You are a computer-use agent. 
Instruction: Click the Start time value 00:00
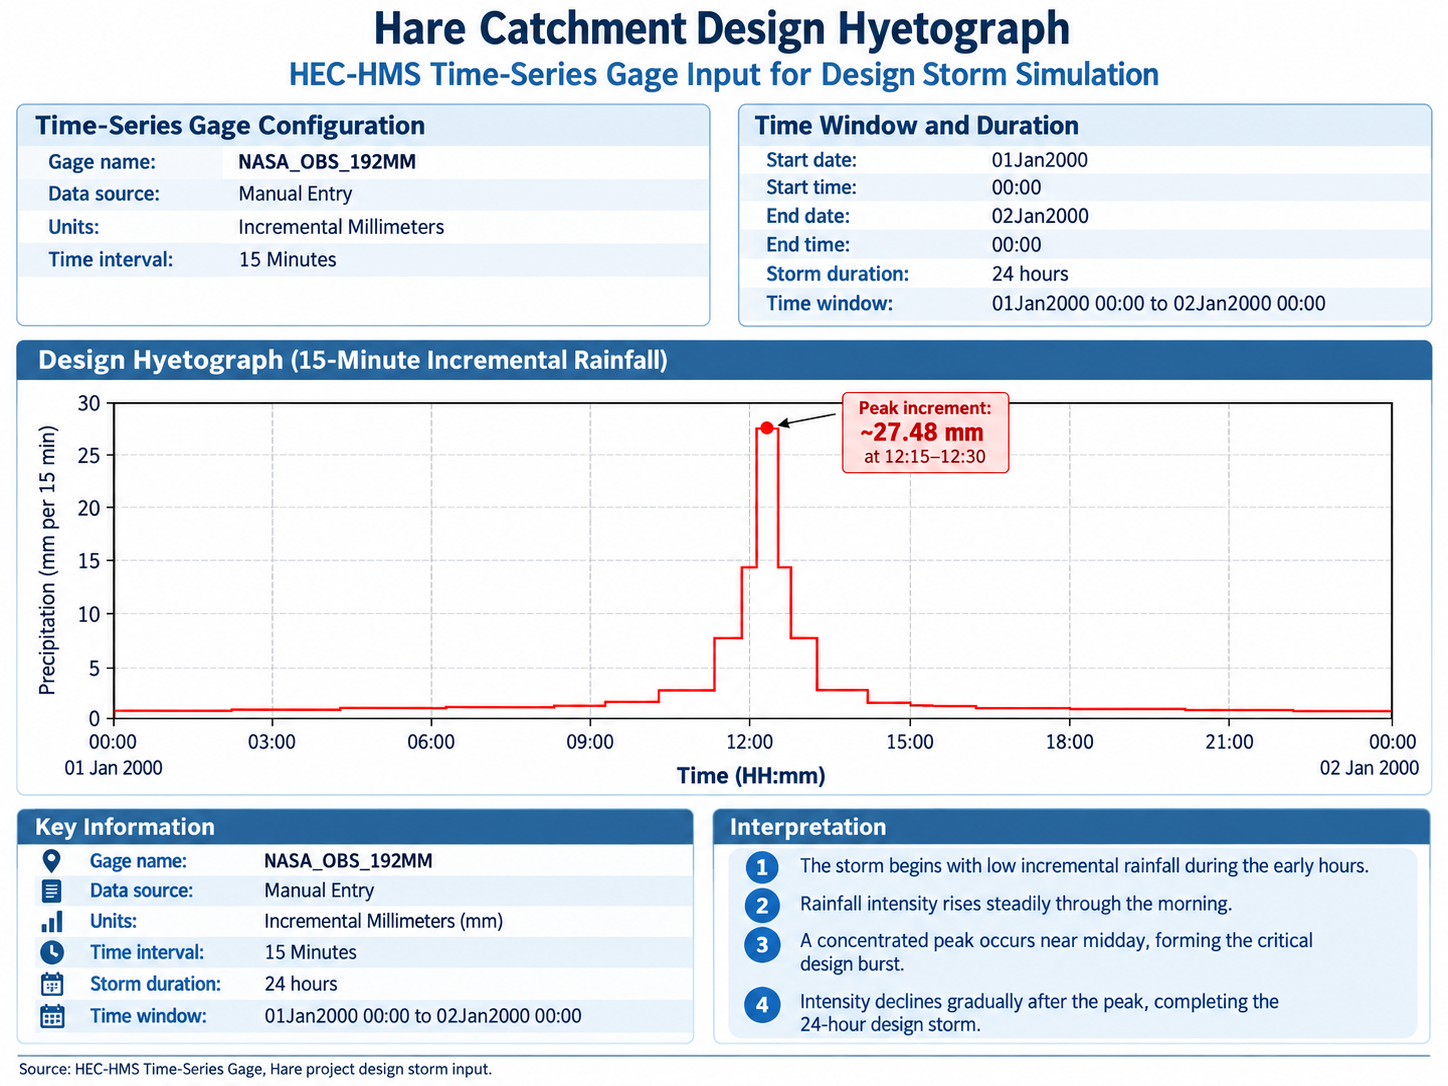[1016, 188]
